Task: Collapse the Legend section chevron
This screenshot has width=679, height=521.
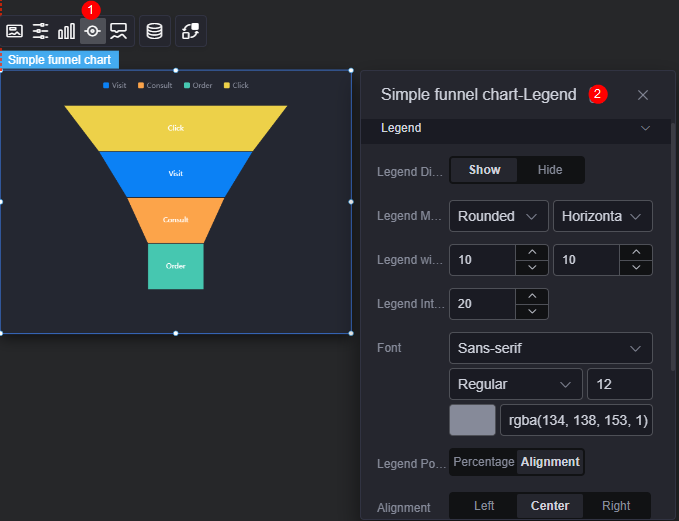Action: click(645, 128)
